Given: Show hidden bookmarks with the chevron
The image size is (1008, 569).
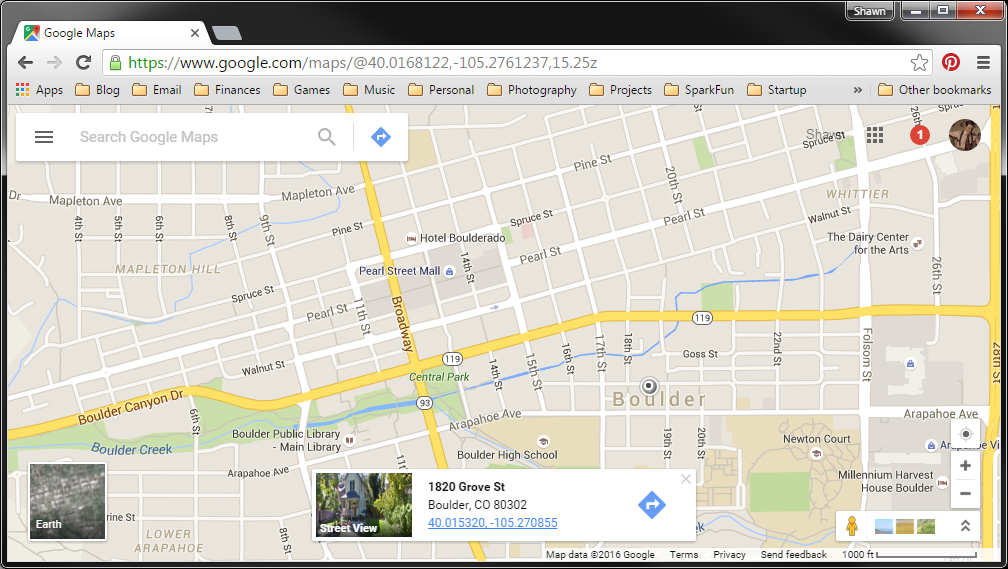Looking at the screenshot, I should tap(858, 90).
